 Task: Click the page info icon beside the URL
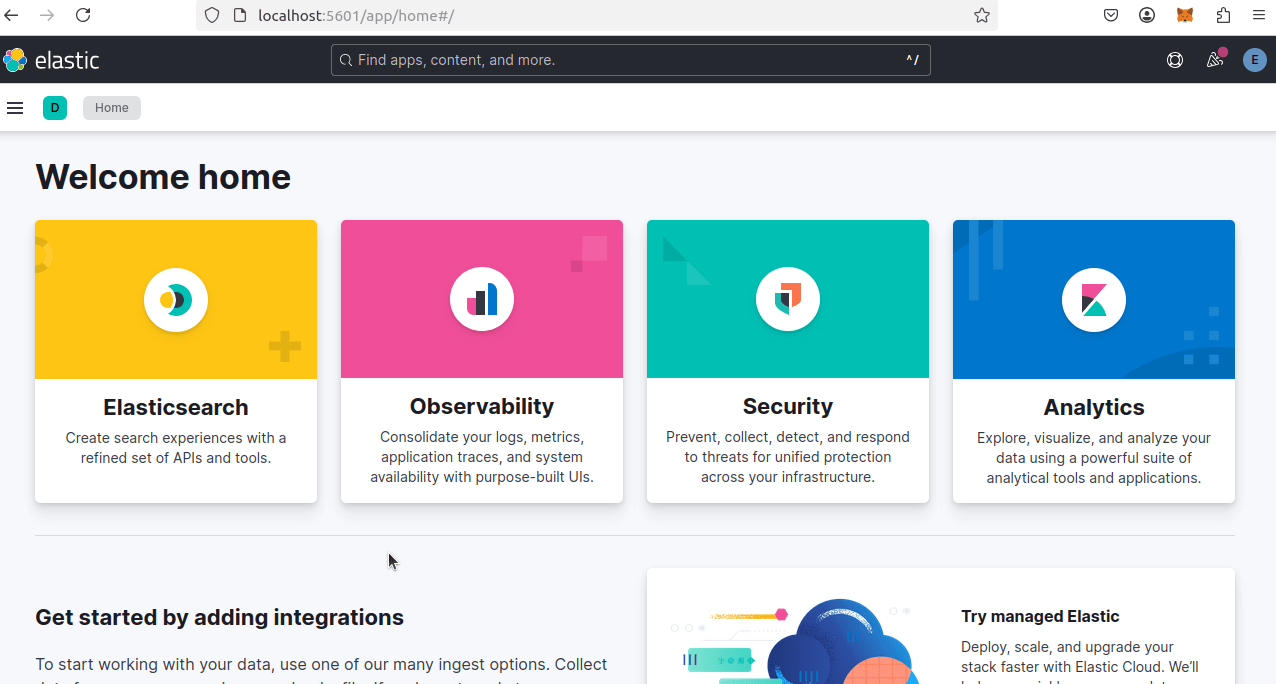239,15
